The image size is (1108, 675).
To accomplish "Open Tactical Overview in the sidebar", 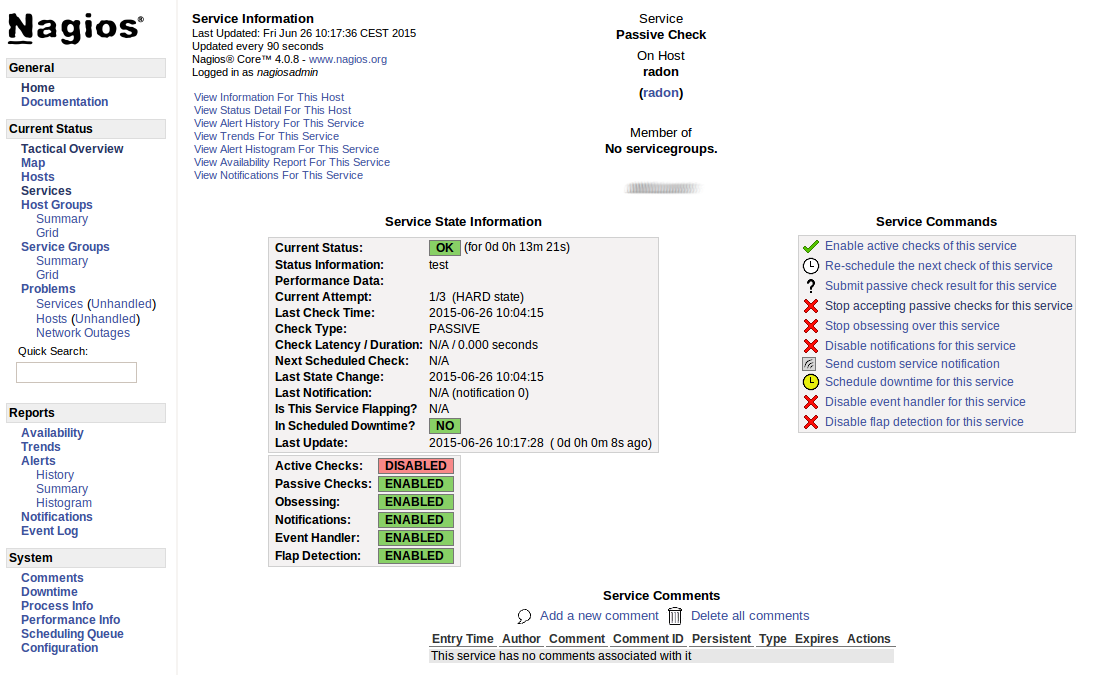I will click(72, 149).
